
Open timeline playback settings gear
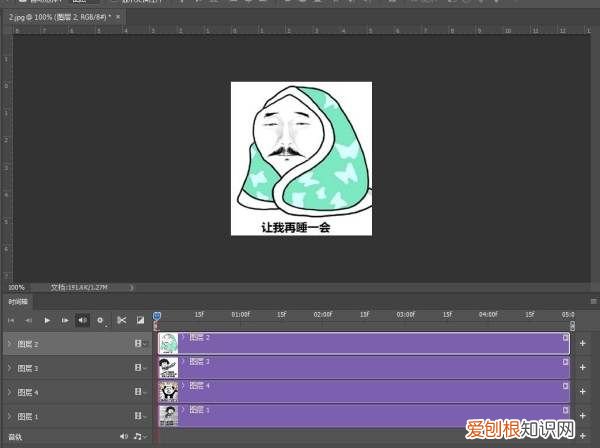tap(101, 320)
